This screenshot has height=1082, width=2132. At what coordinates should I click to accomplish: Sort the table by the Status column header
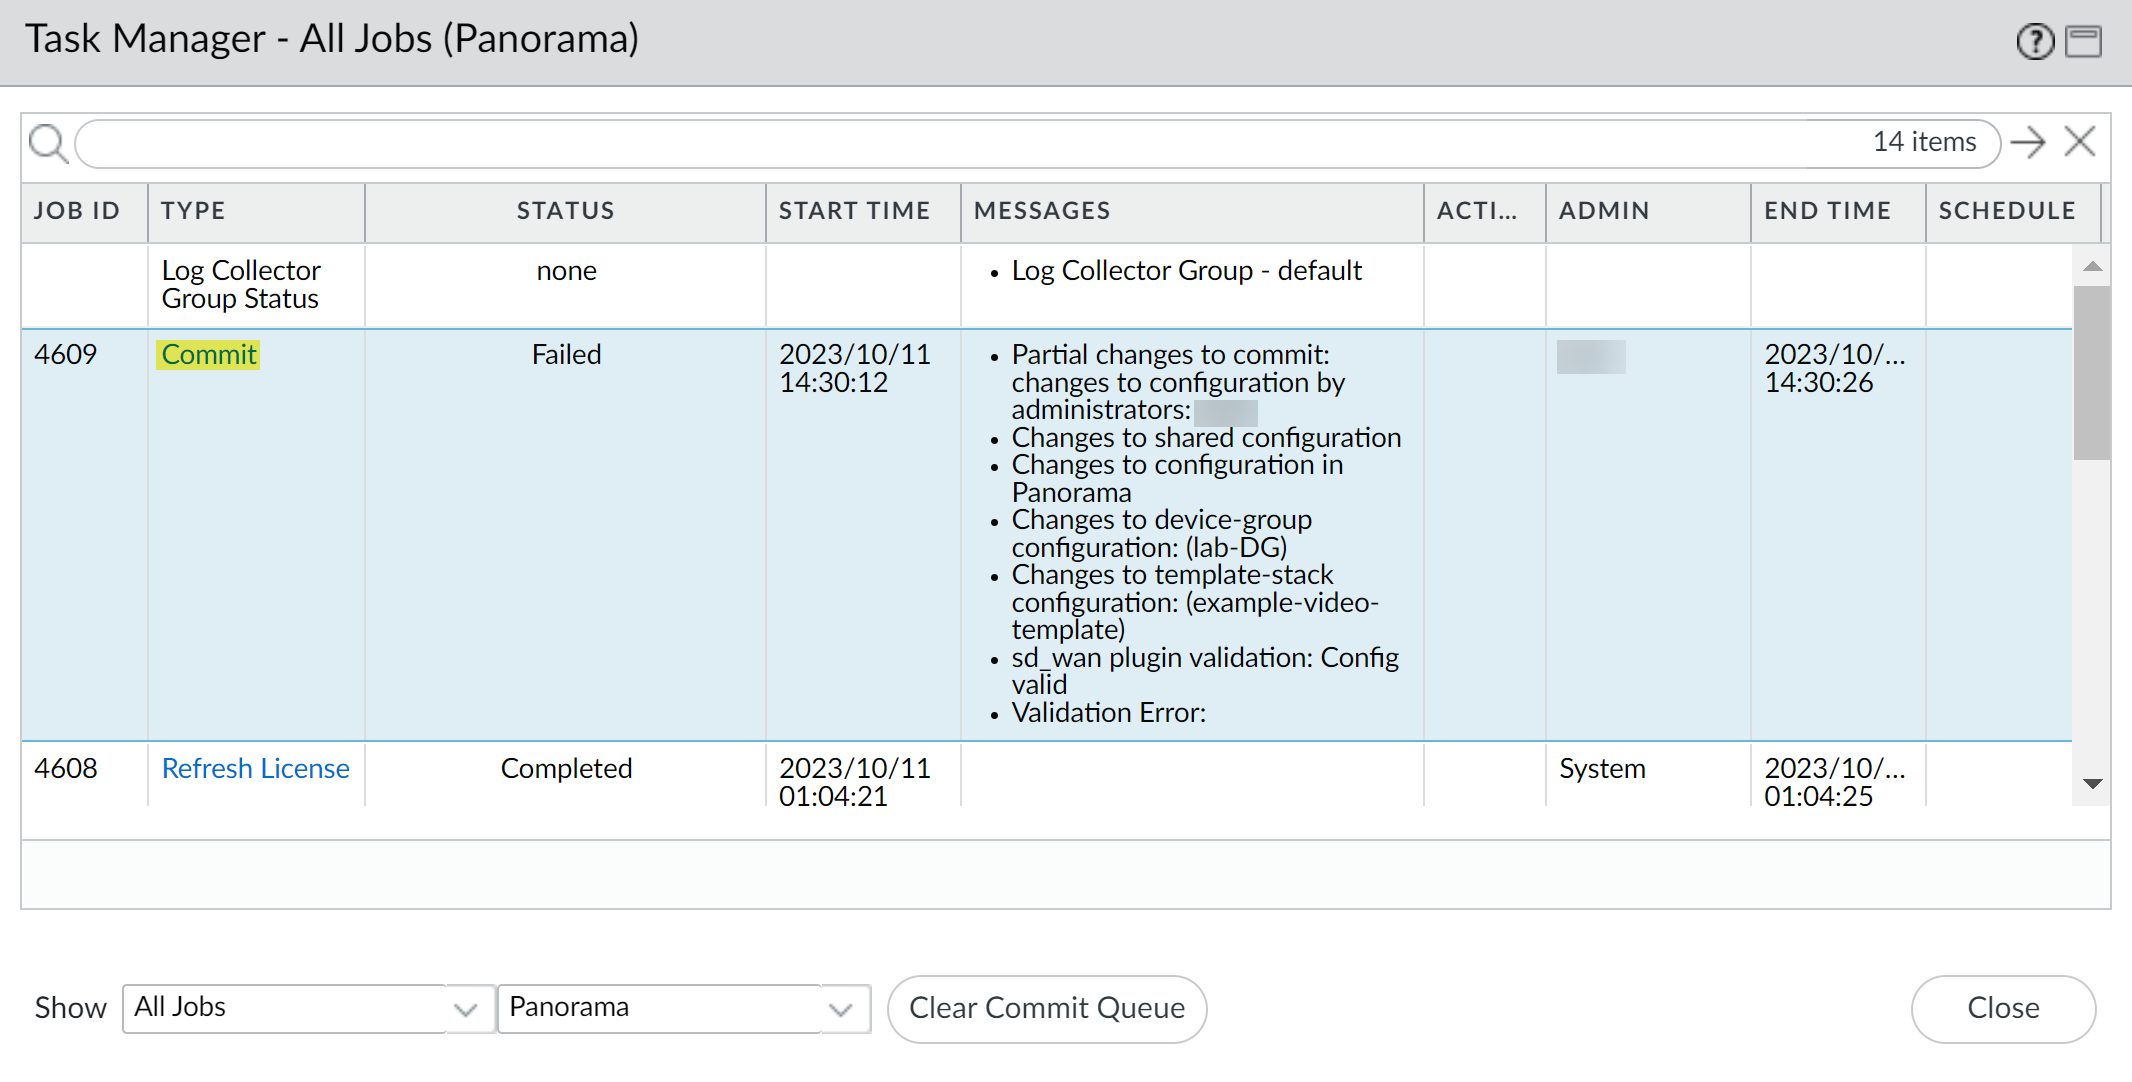click(565, 211)
